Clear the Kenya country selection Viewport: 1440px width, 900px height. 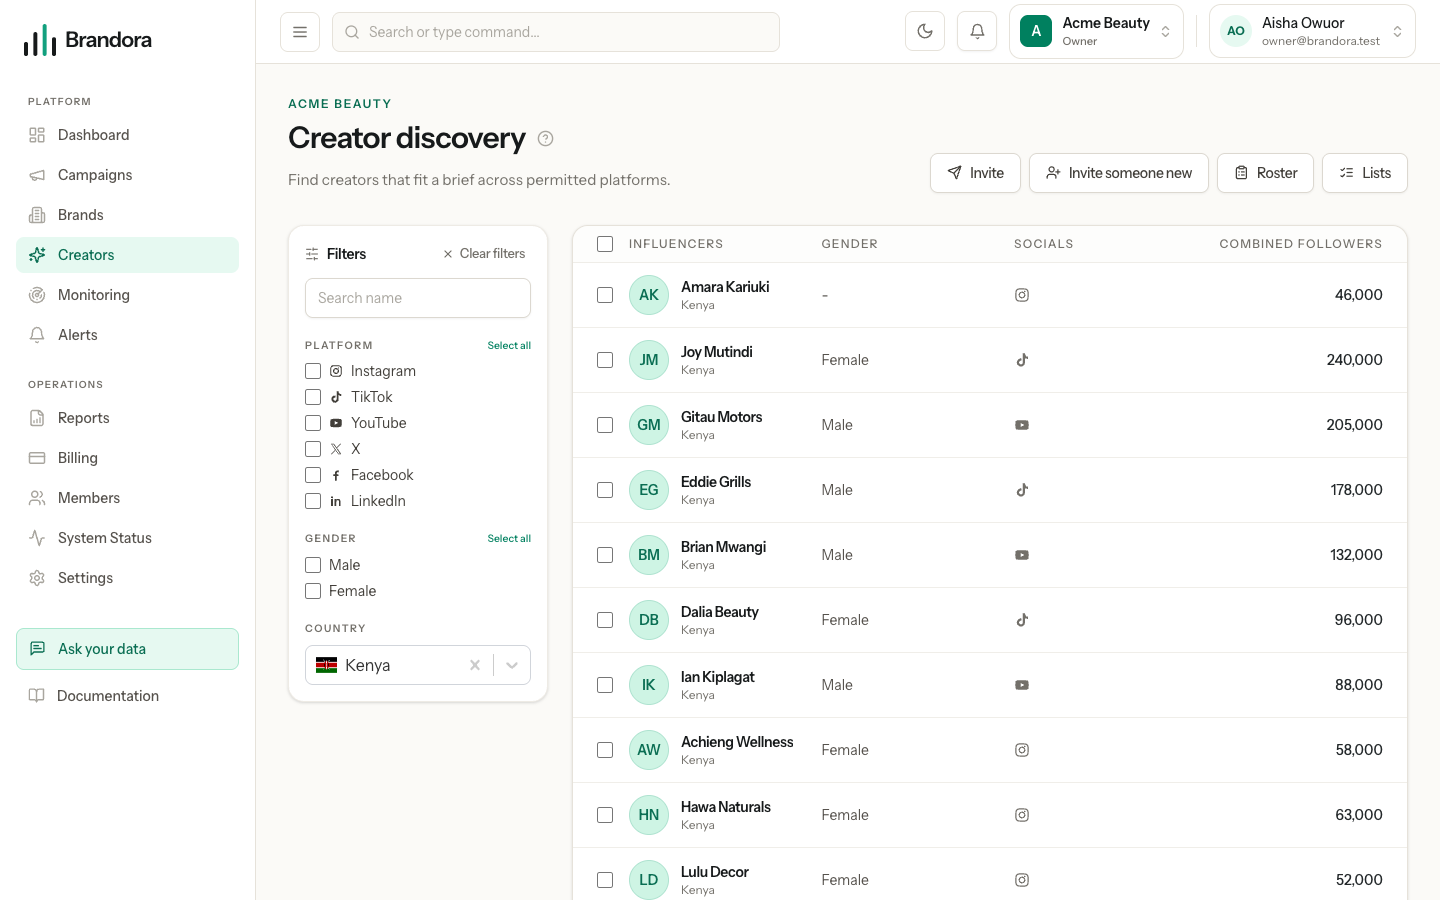pyautogui.click(x=475, y=665)
